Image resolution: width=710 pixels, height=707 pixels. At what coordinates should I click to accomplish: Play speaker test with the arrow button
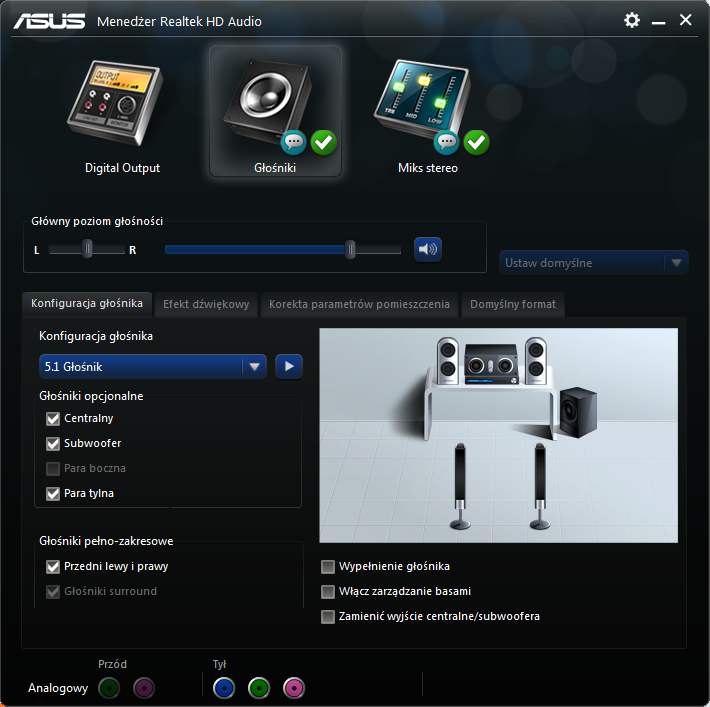point(289,367)
